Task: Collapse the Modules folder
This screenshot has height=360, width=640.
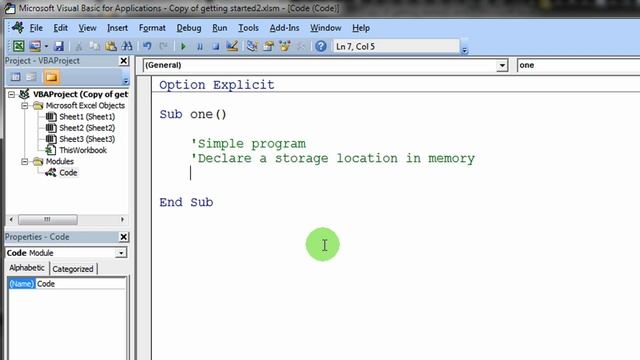Action: pos(24,162)
